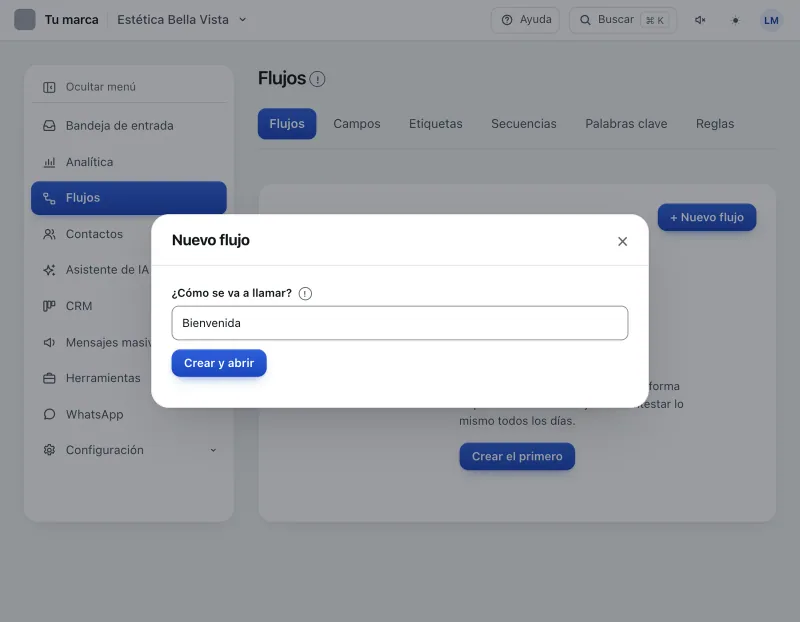This screenshot has width=800, height=622.
Task: Open the LM user avatar menu
Action: point(771,20)
